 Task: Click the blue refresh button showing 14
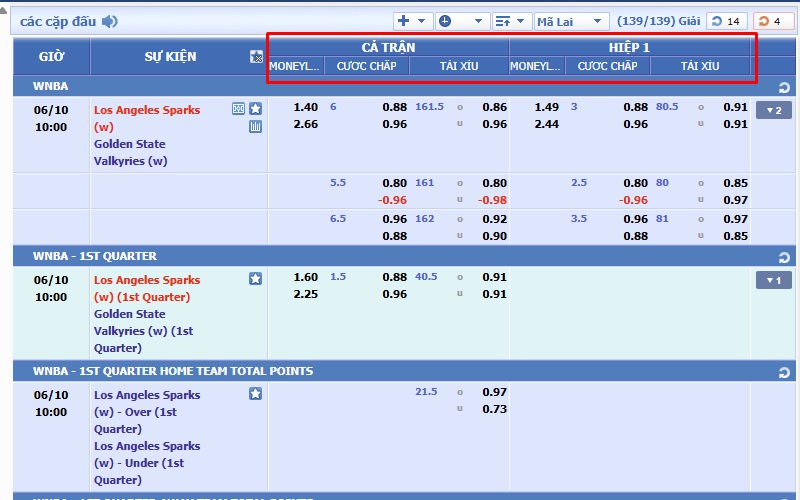click(x=727, y=21)
